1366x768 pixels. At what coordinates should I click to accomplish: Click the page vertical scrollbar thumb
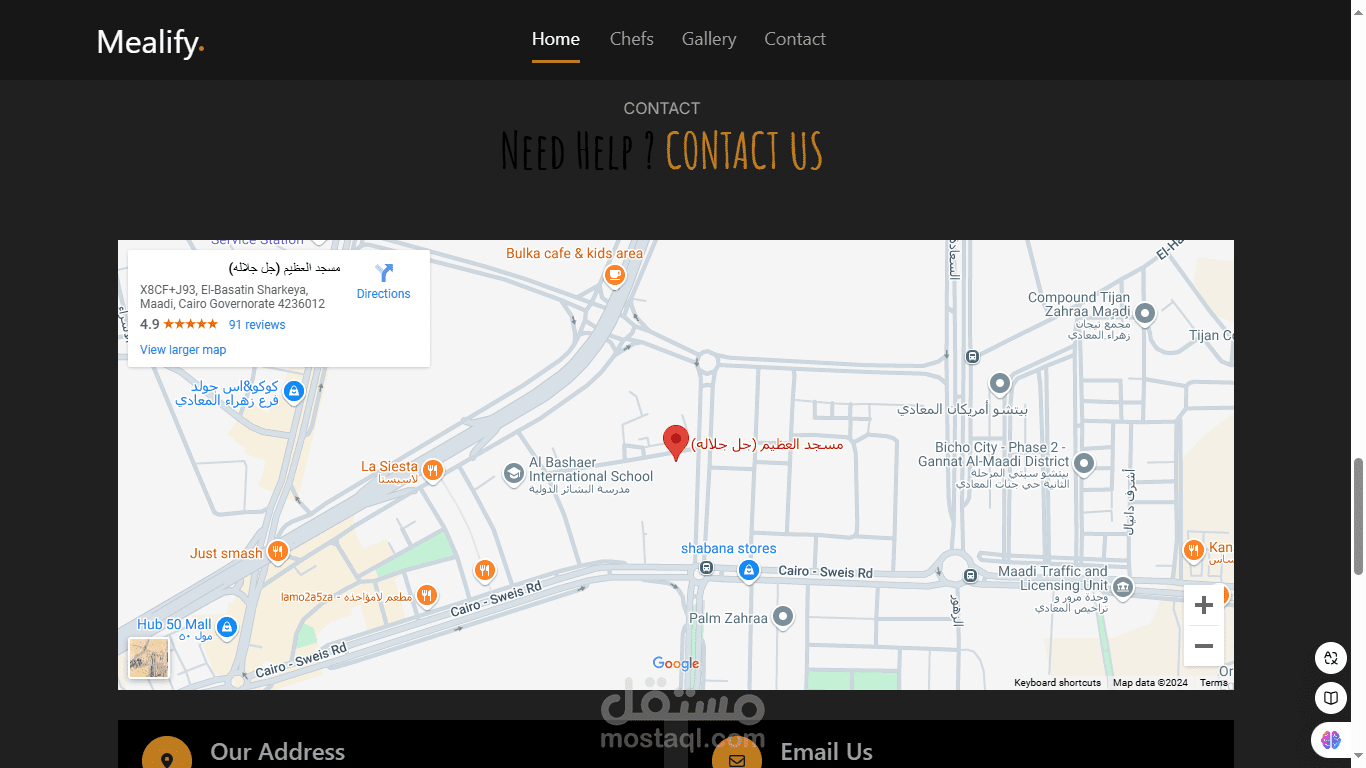(x=1358, y=516)
